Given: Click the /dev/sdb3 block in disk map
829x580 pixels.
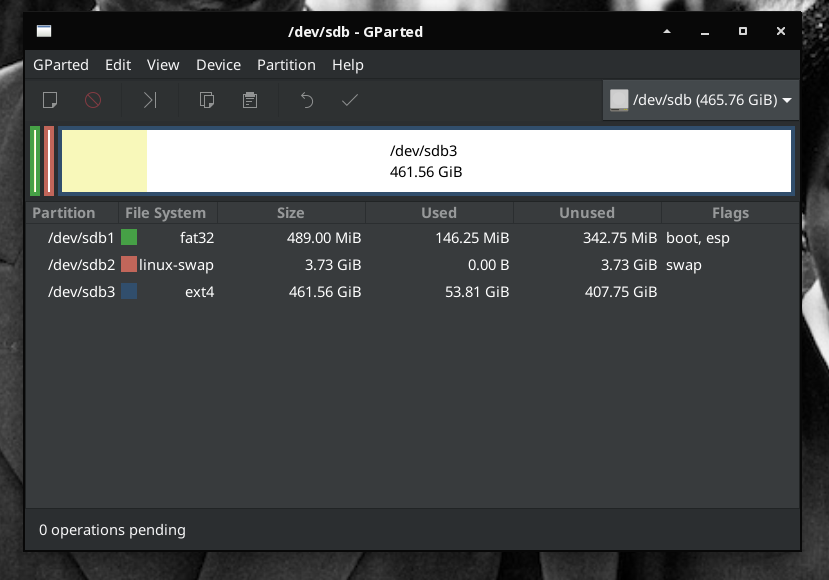Looking at the screenshot, I should pyautogui.click(x=426, y=161).
